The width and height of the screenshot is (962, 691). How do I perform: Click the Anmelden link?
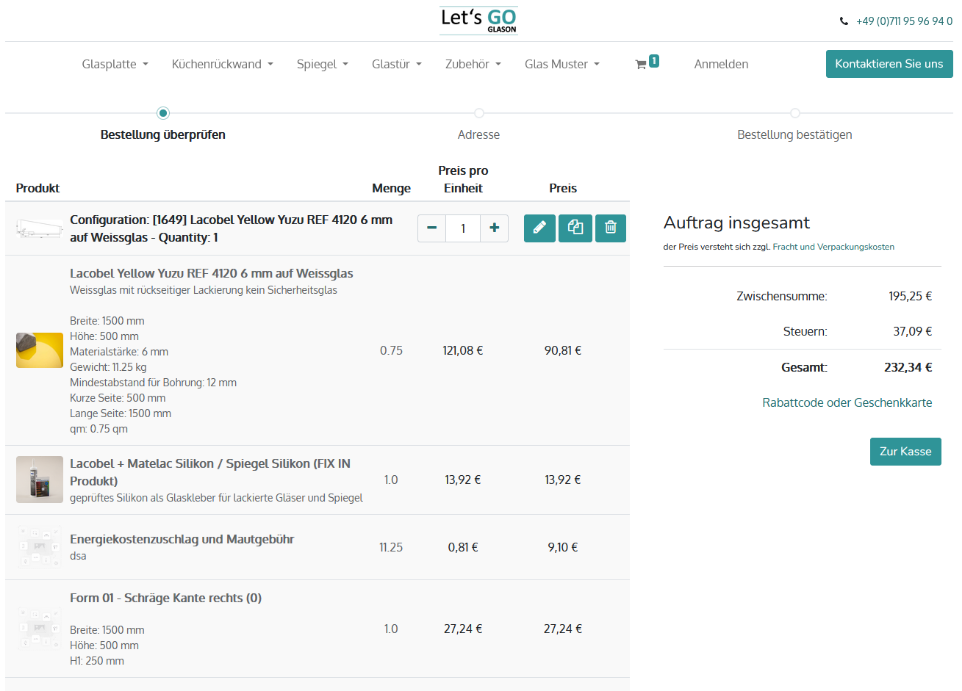721,64
